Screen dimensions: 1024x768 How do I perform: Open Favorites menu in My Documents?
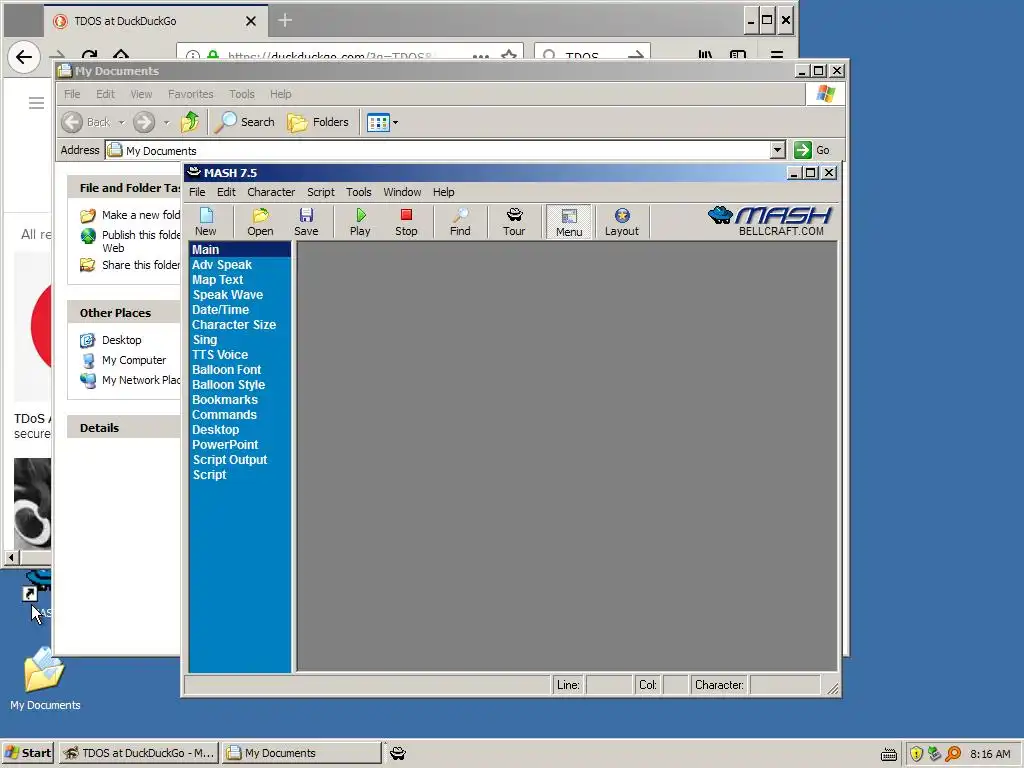pyautogui.click(x=191, y=94)
